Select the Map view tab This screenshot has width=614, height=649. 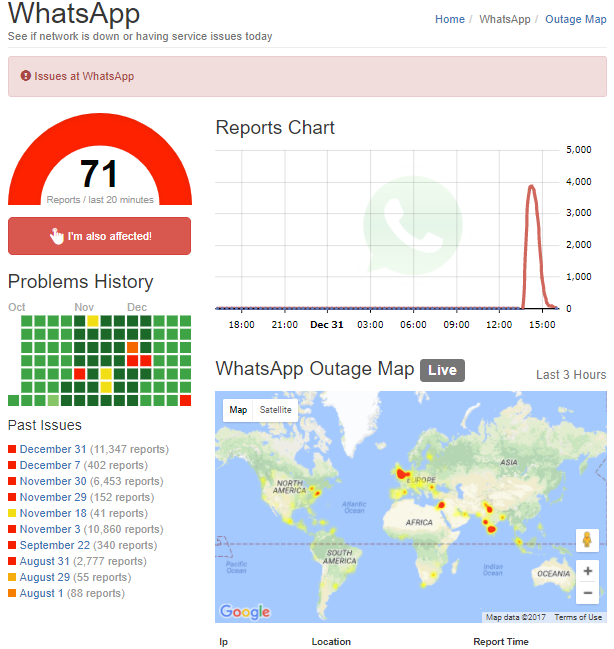pyautogui.click(x=238, y=410)
